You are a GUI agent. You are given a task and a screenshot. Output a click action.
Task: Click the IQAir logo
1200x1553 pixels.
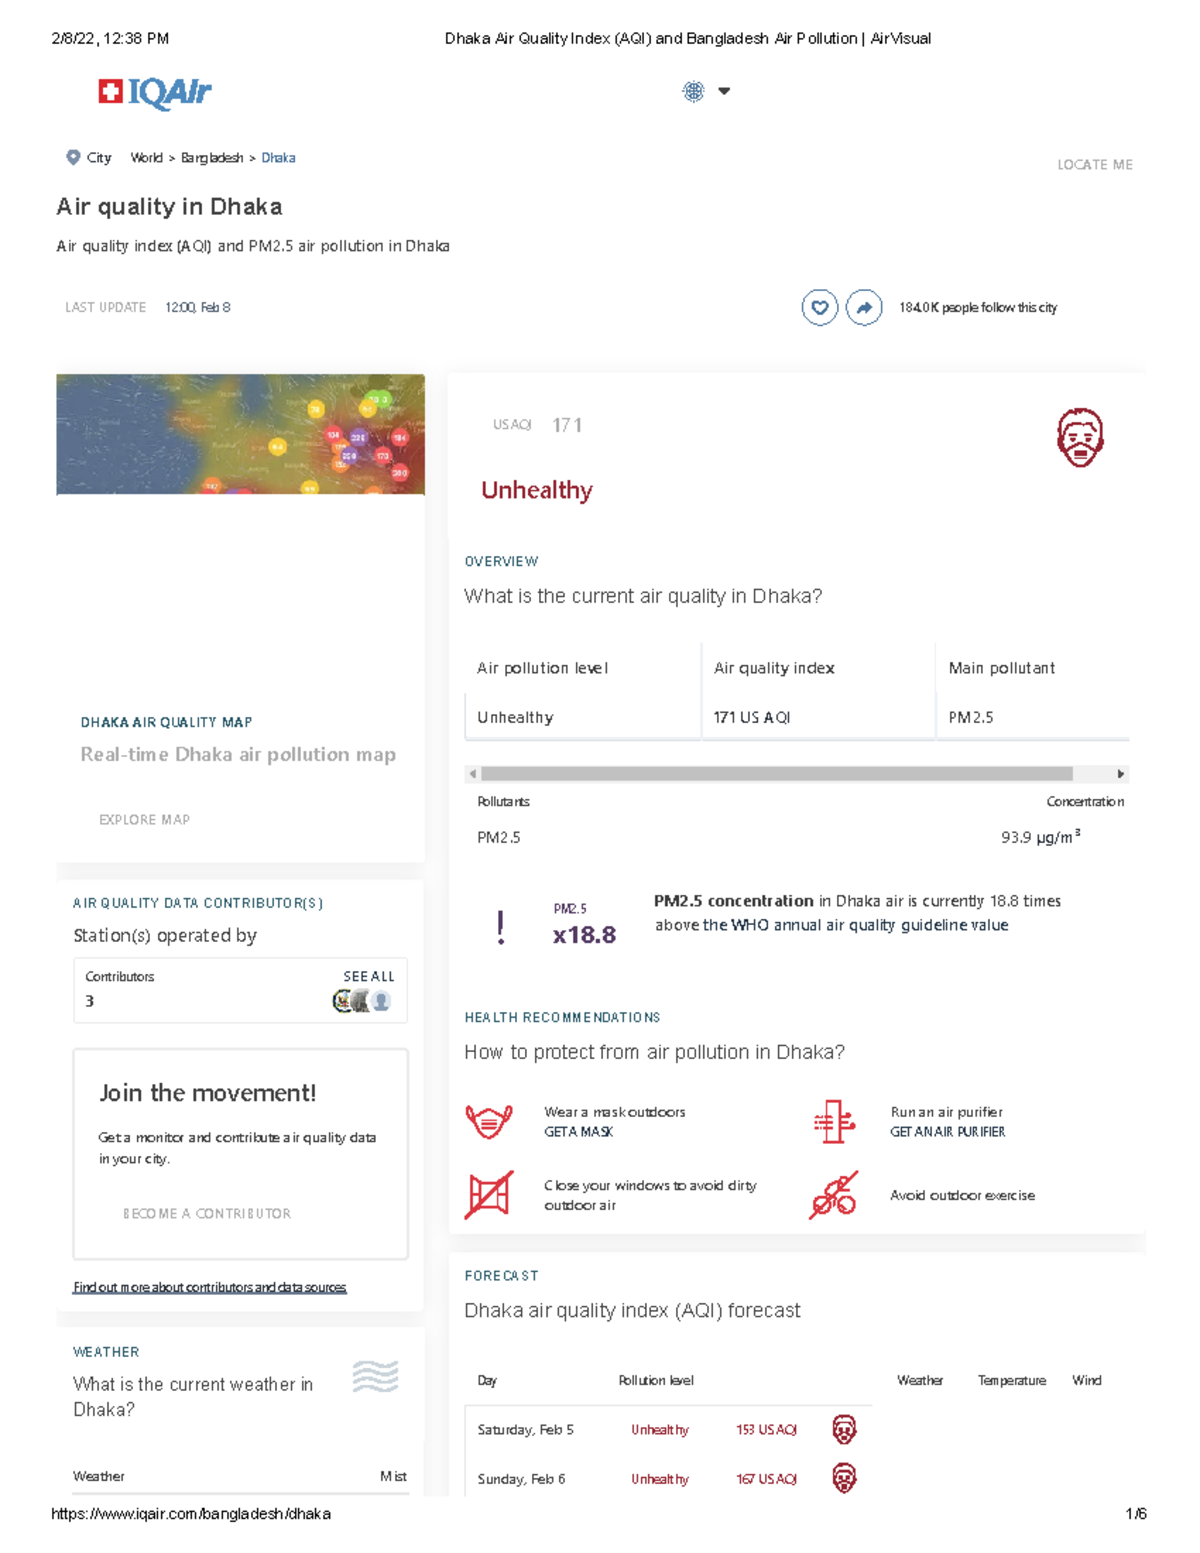coord(155,93)
